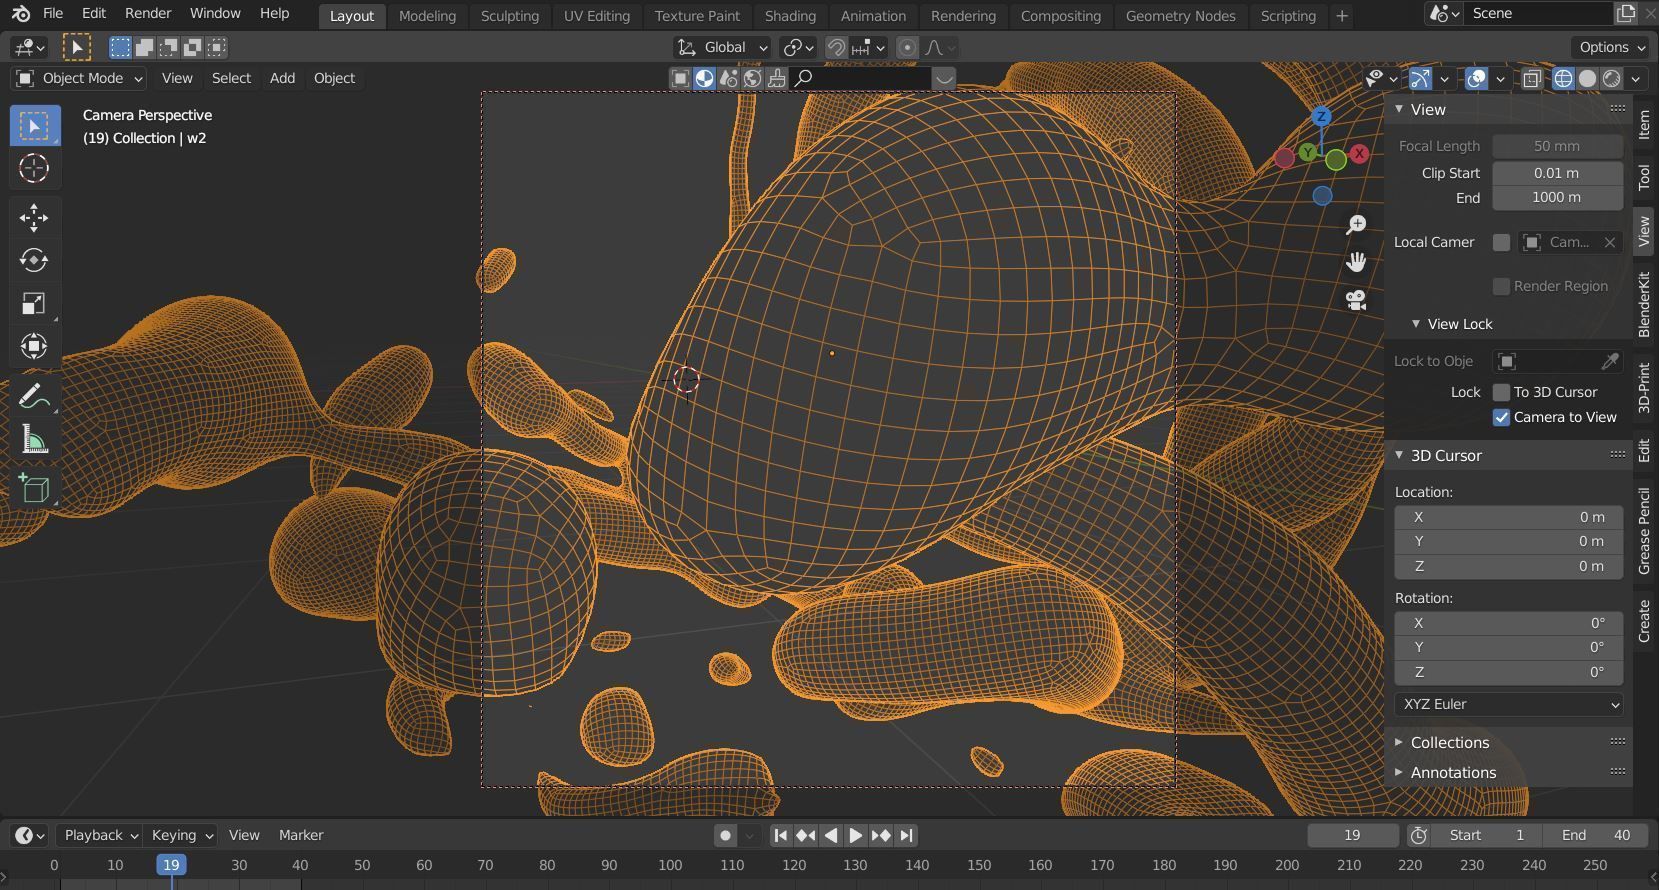The image size is (1659, 890).
Task: Select the Annotate tool
Action: [35, 396]
